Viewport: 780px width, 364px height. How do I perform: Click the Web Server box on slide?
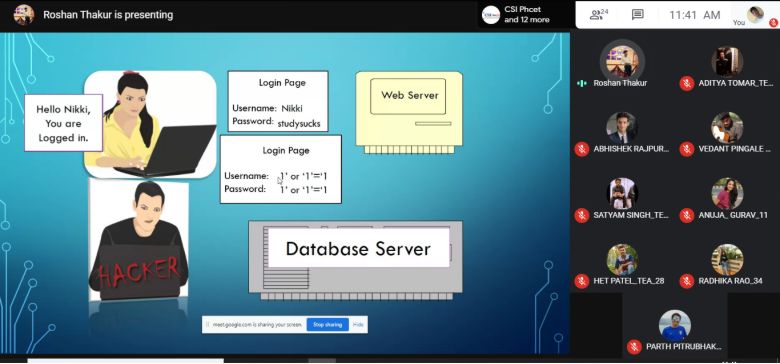[408, 96]
